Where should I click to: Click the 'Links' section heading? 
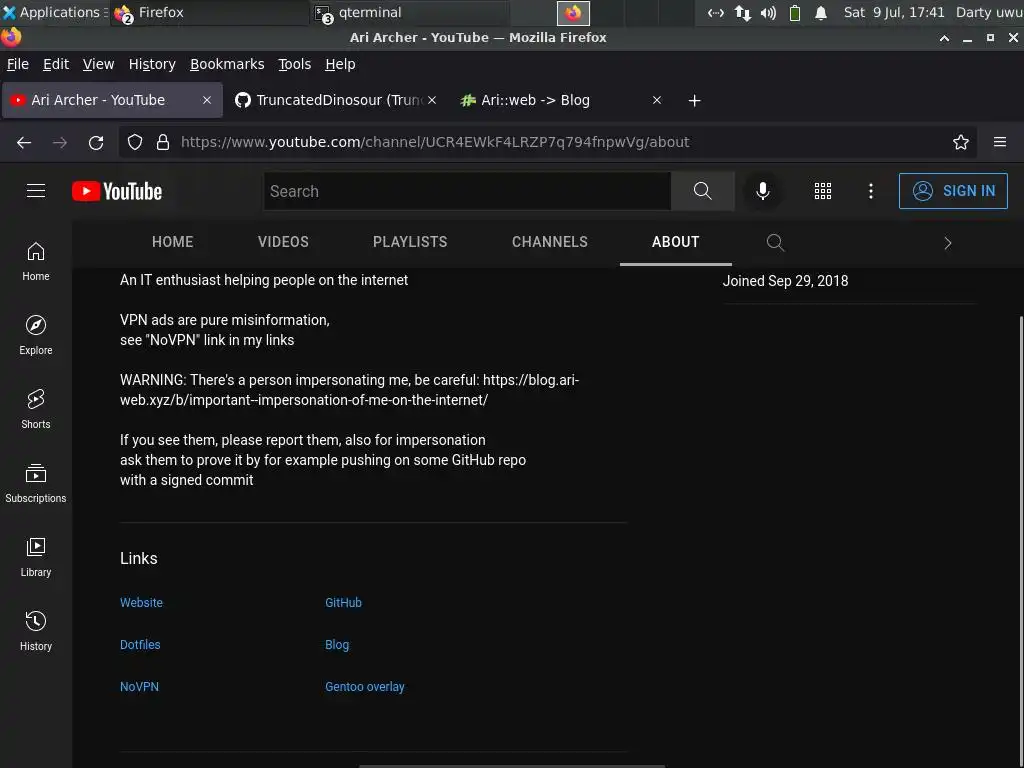138,558
